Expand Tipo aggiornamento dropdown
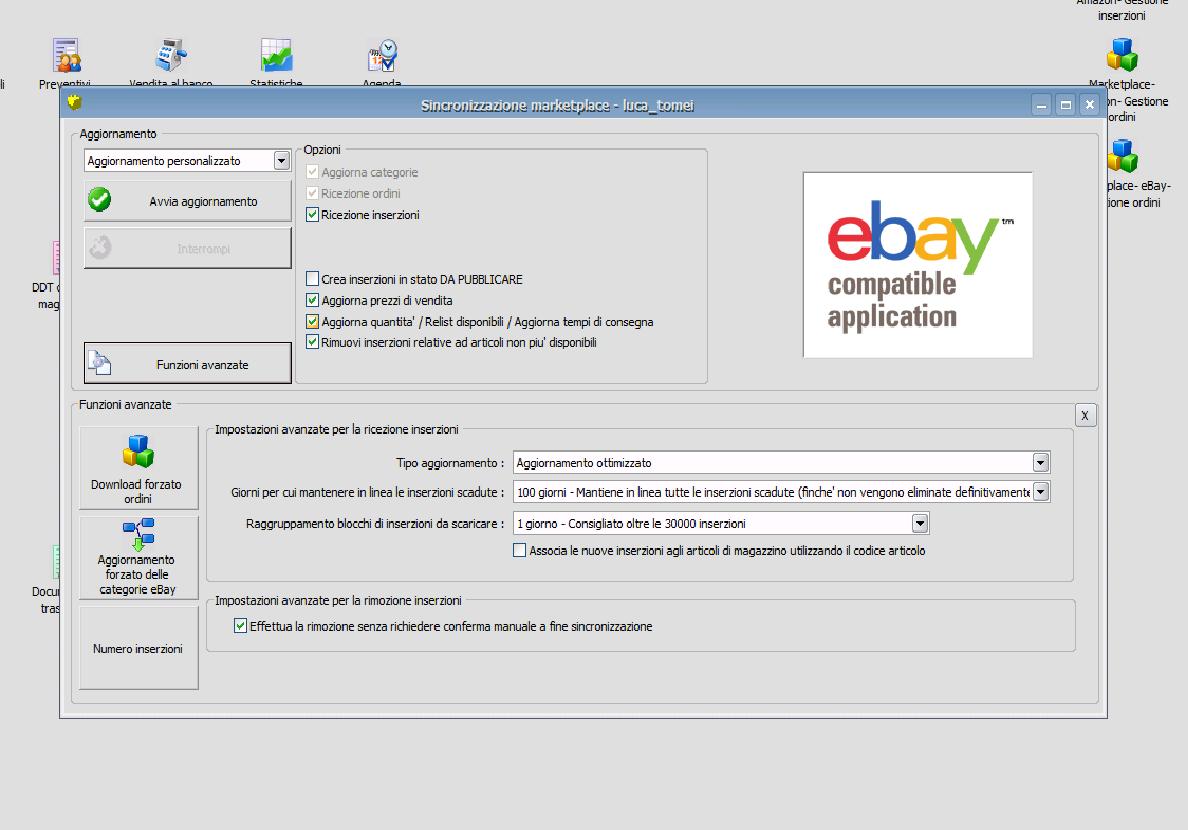The width and height of the screenshot is (1188, 830). [x=1040, y=462]
